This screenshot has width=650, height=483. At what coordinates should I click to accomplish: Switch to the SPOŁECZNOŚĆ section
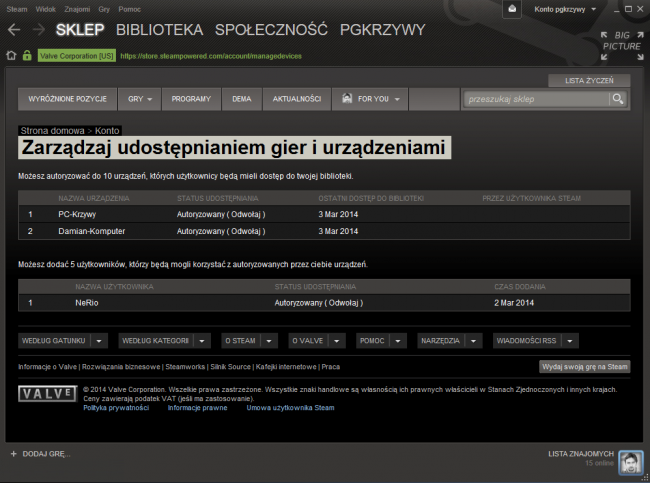point(271,30)
